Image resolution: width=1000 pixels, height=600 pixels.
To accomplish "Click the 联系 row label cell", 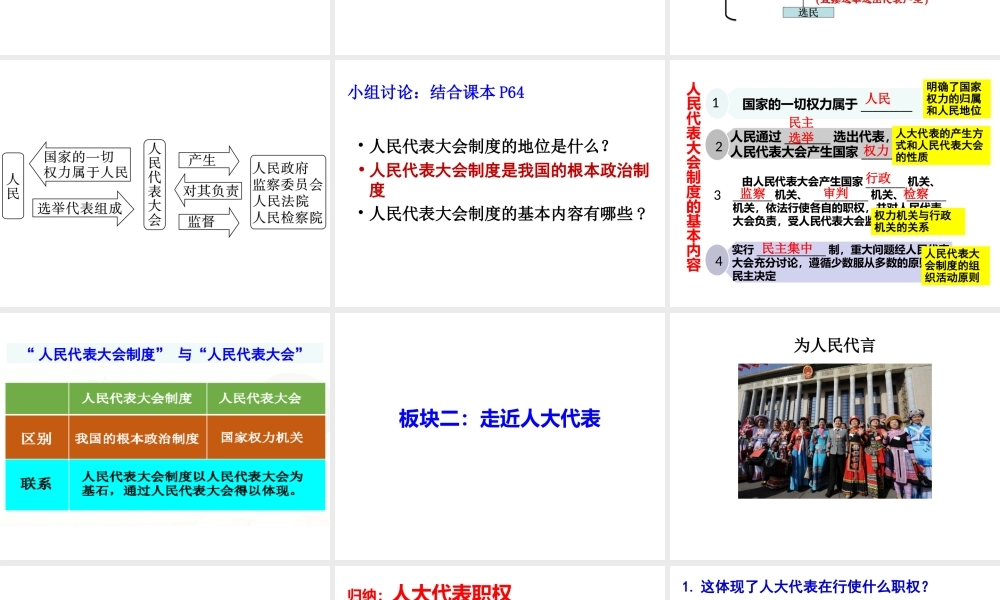I will [36, 484].
